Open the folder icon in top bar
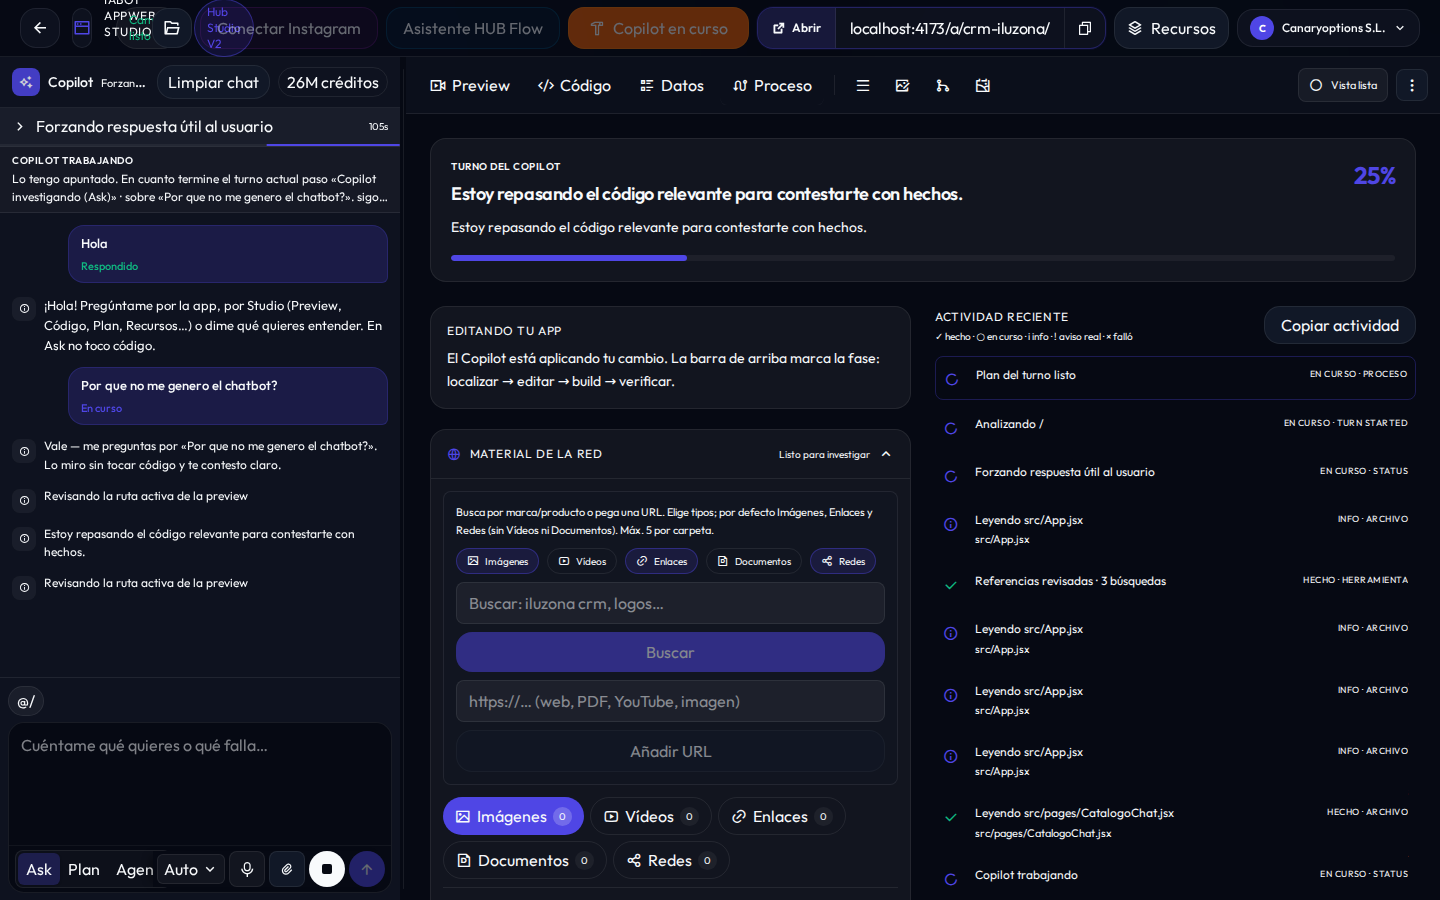This screenshot has width=1440, height=900. [x=172, y=28]
